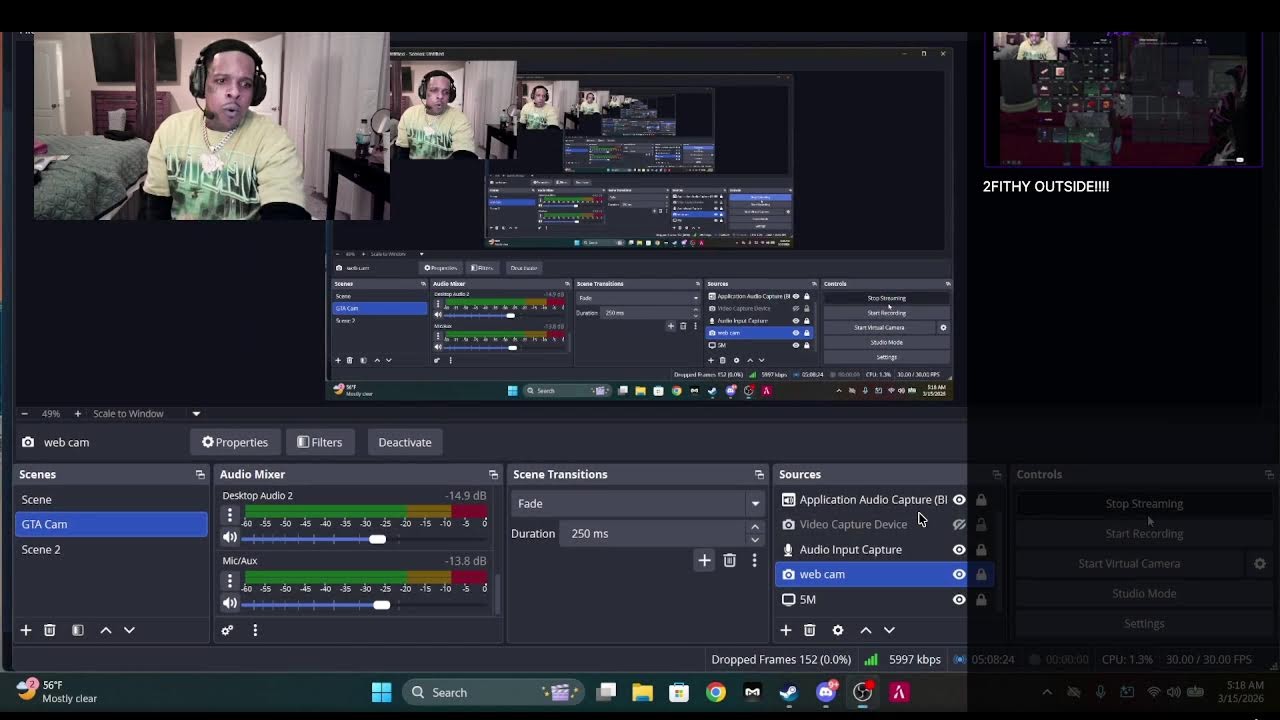
Task: Add a new scene with the plus icon in Scenes
Action: coord(26,630)
